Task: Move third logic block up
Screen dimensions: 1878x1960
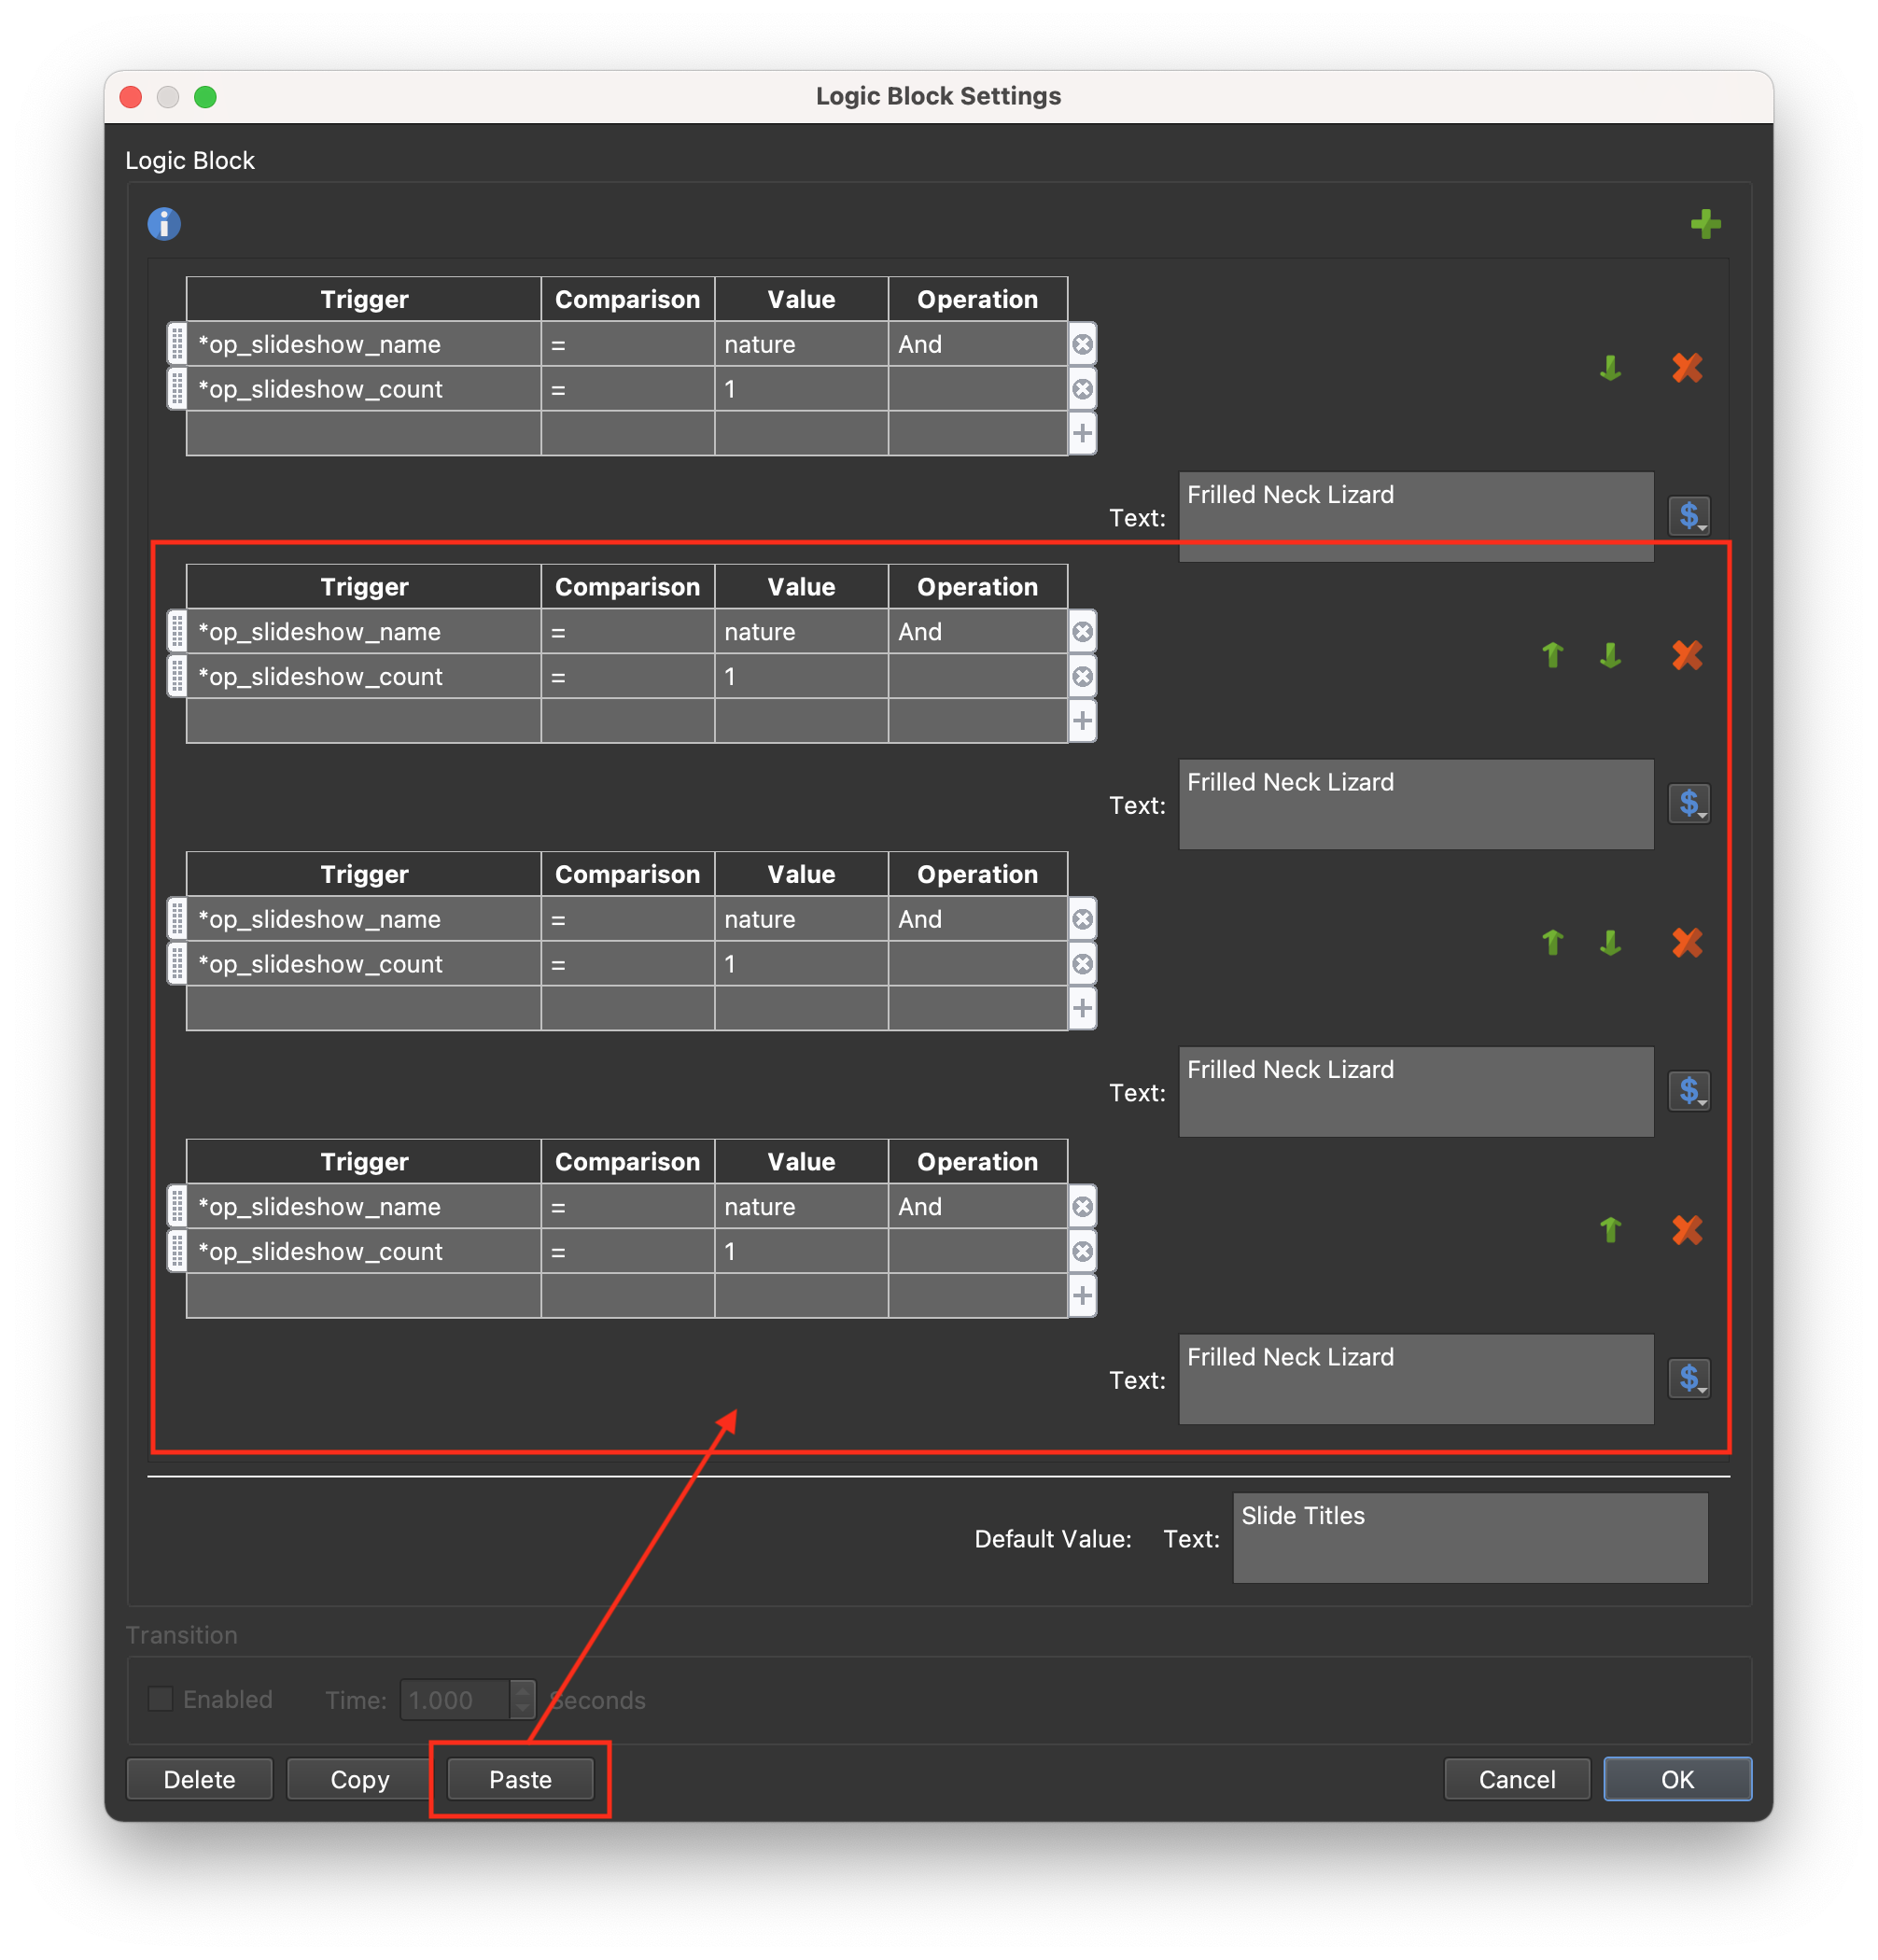Action: (1552, 942)
